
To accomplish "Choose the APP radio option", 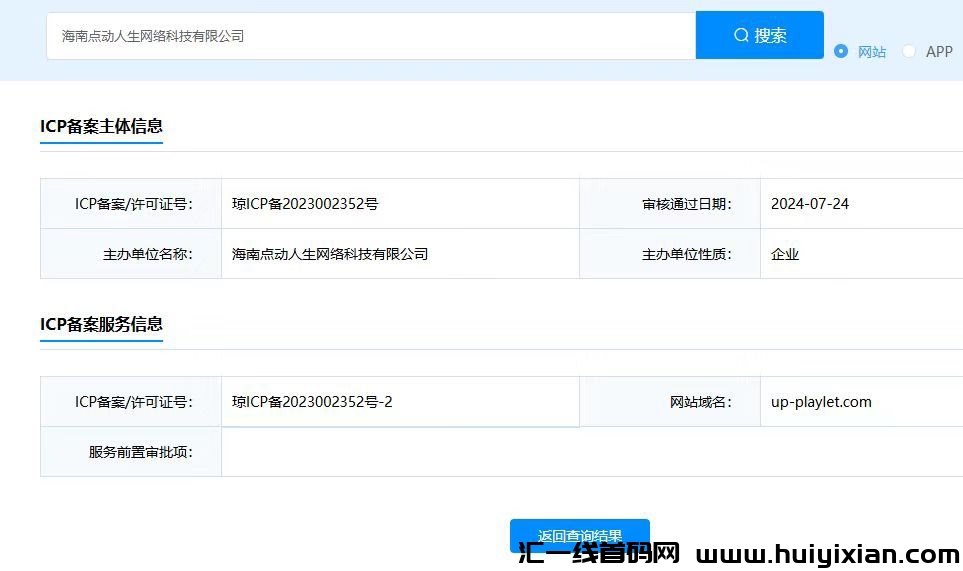I will click(909, 51).
